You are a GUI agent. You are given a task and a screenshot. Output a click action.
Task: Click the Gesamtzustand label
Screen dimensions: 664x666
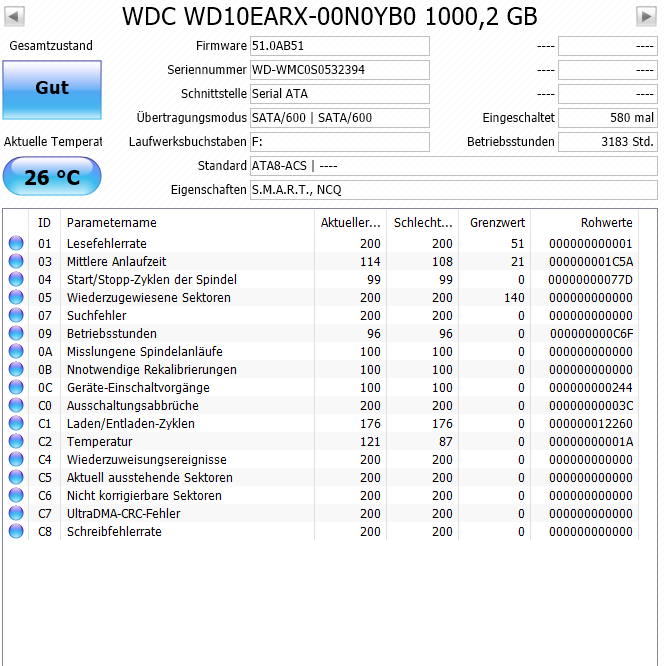pos(51,45)
